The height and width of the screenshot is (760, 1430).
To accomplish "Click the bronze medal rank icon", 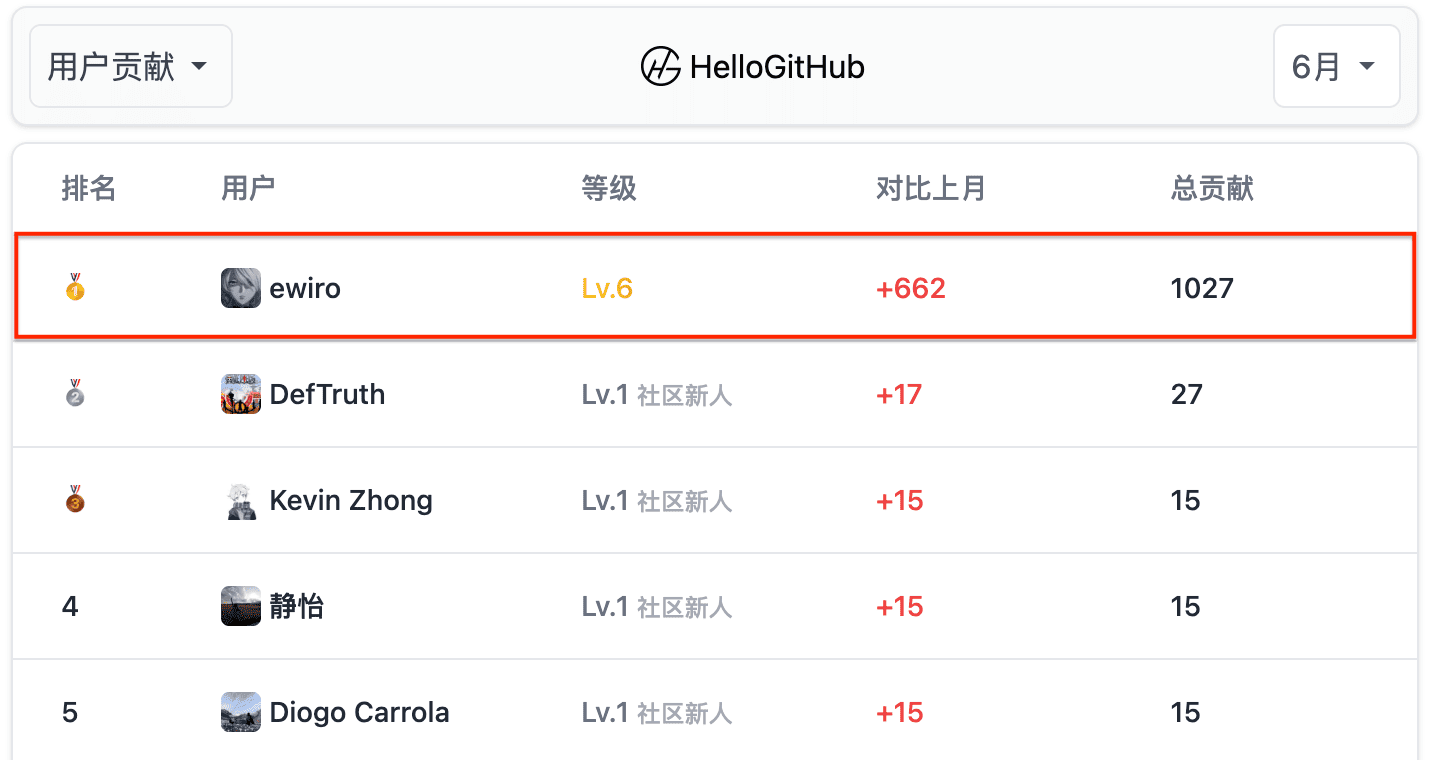I will pyautogui.click(x=75, y=500).
